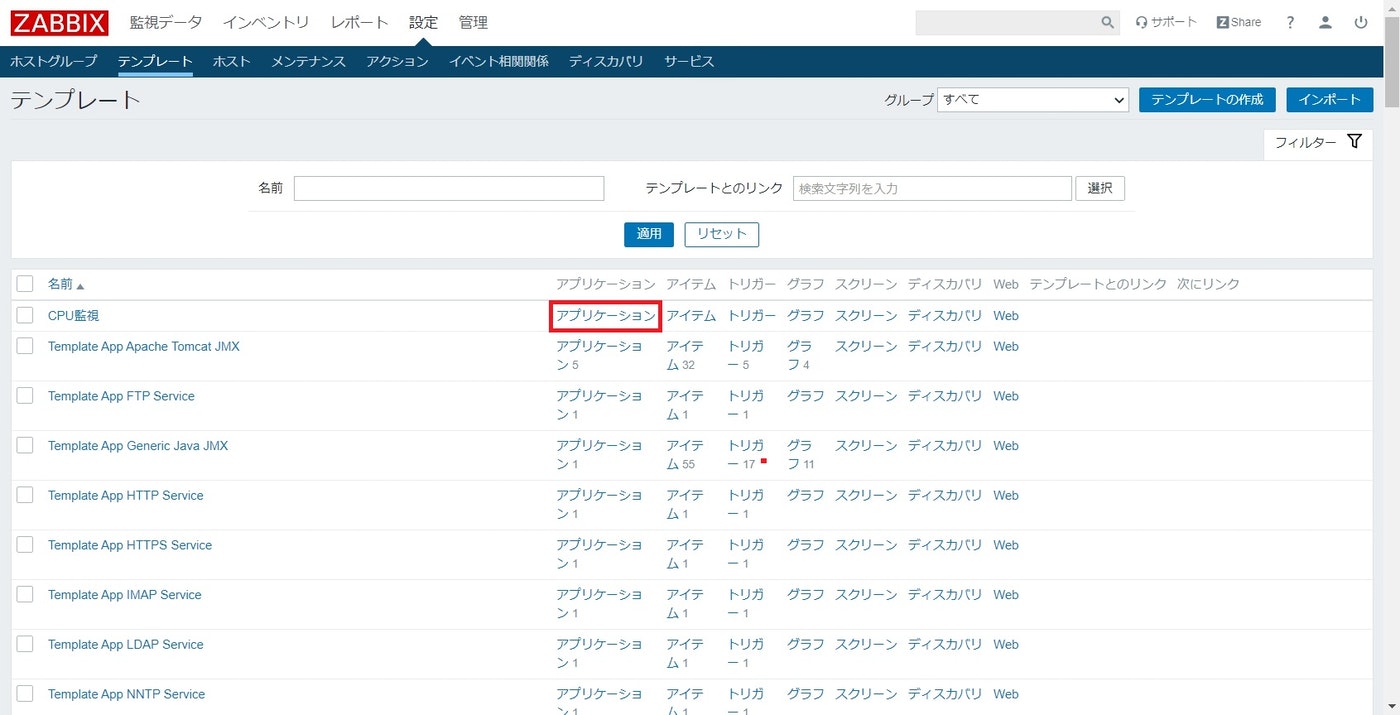Click the Share icon
This screenshot has height=715, width=1400.
(x=1238, y=21)
